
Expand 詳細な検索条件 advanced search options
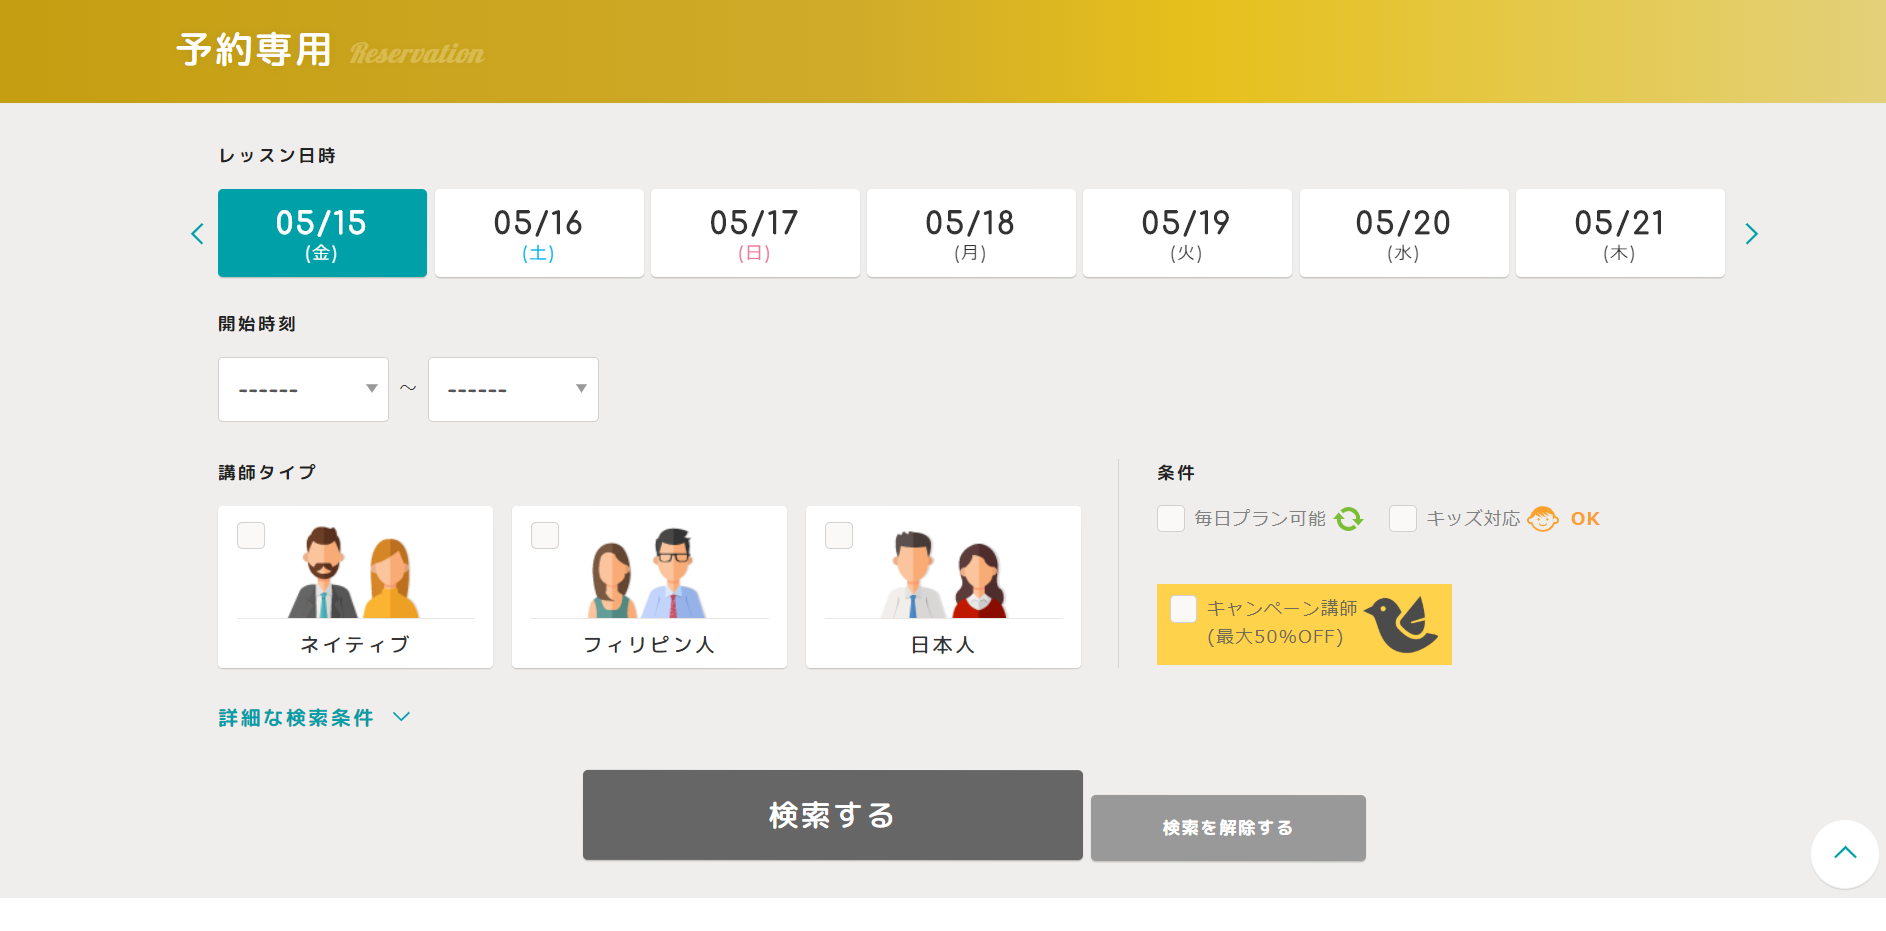[x=314, y=718]
